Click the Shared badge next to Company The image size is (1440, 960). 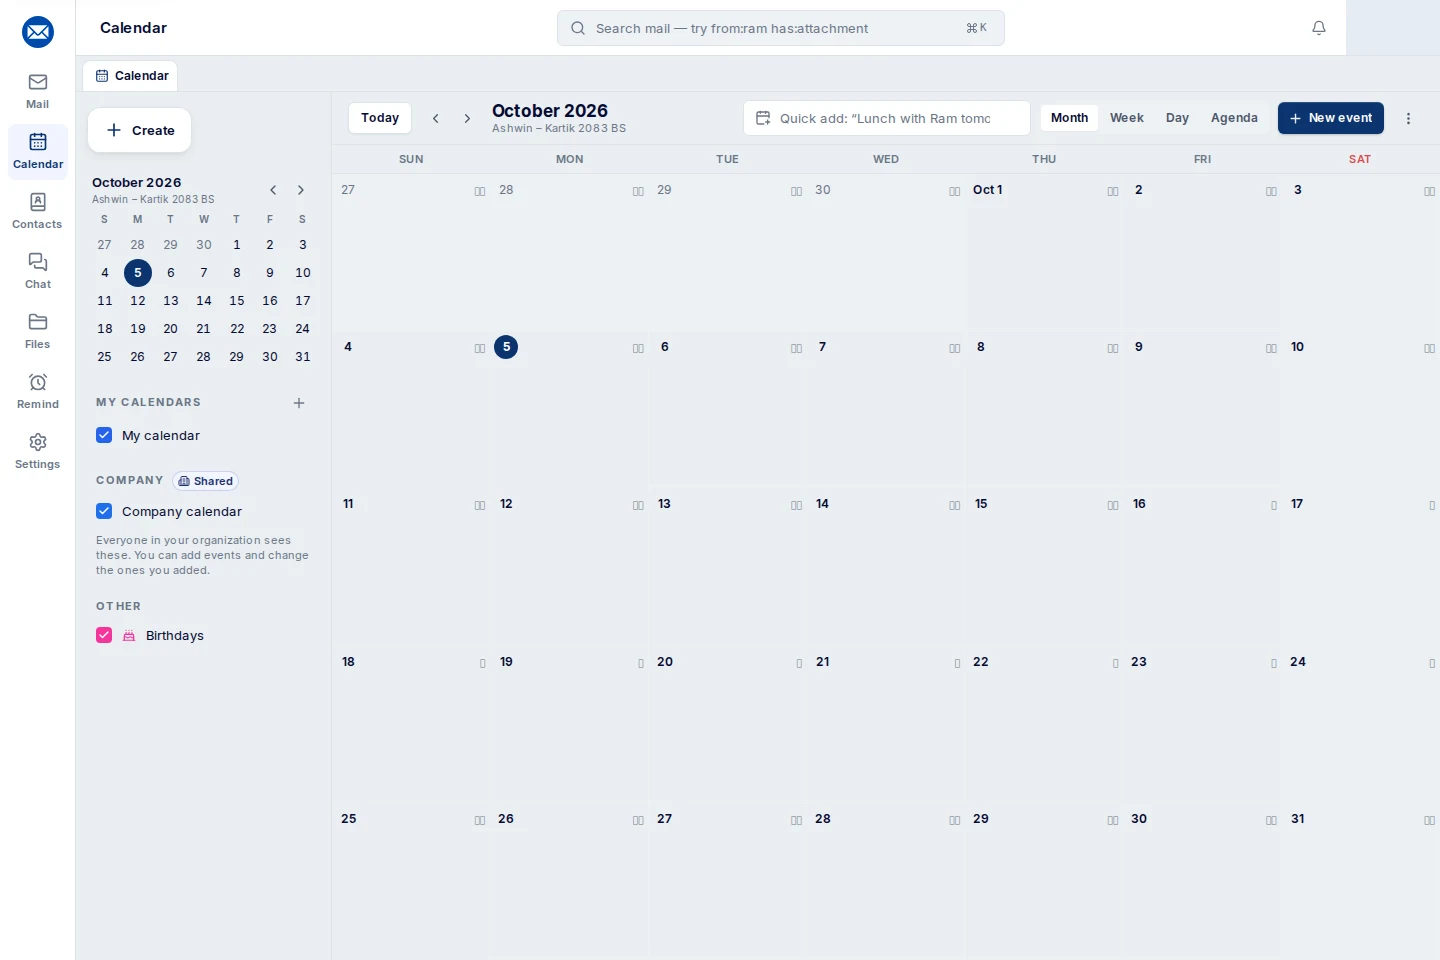tap(206, 481)
